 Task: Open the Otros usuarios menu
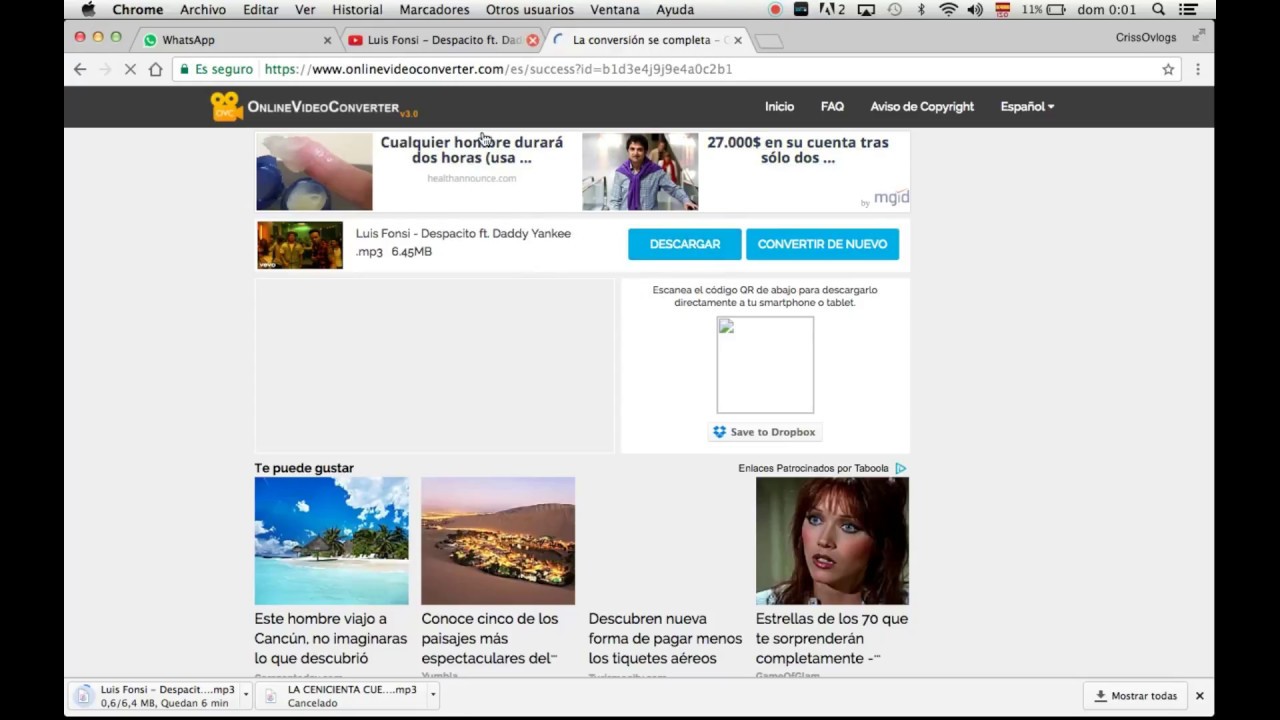pyautogui.click(x=530, y=9)
